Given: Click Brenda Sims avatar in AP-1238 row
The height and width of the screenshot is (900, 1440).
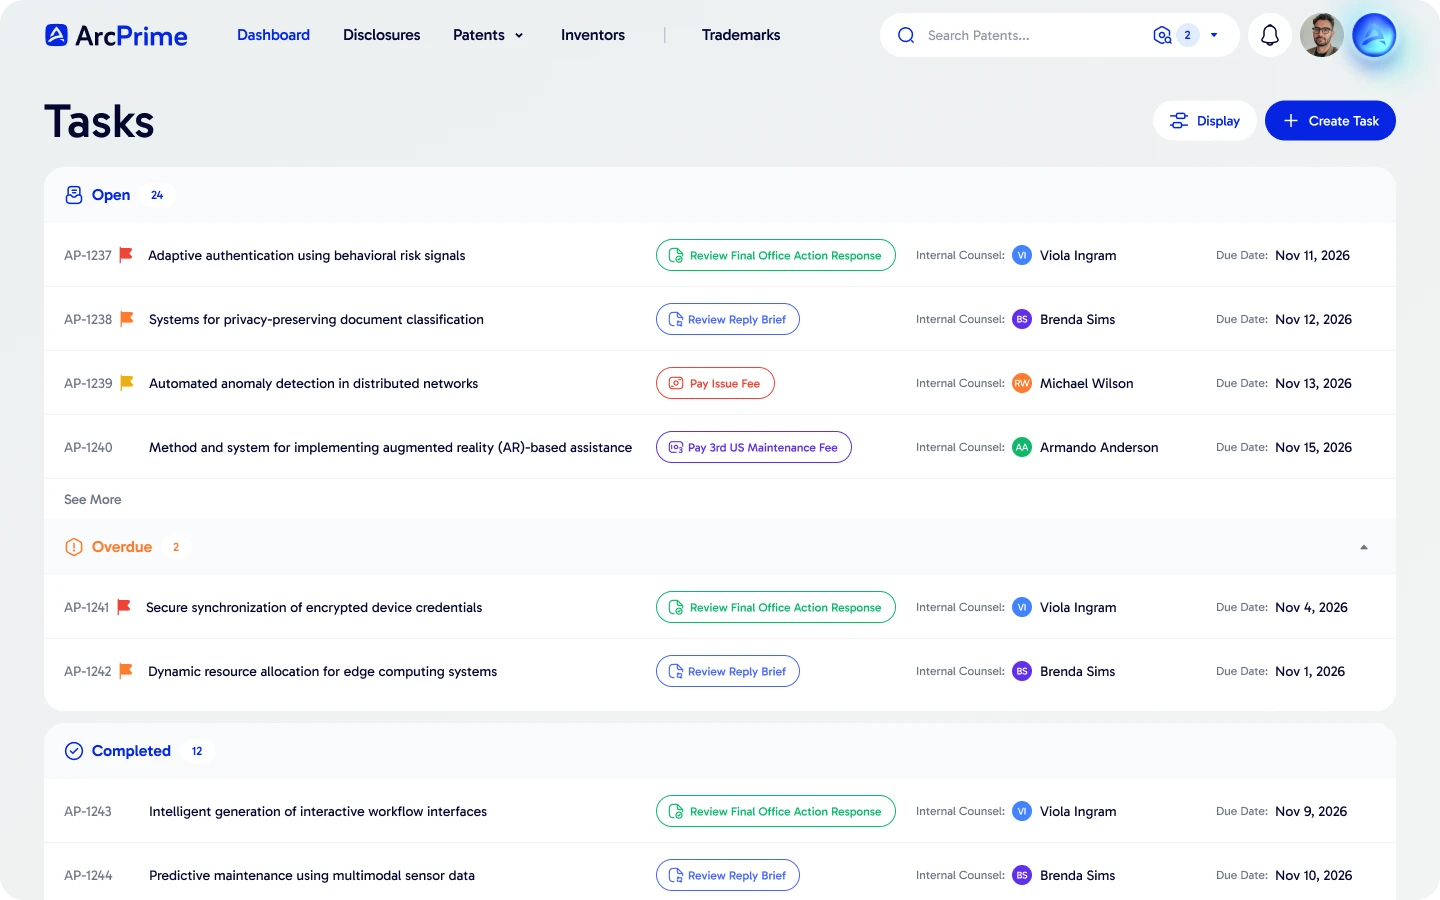Looking at the screenshot, I should (1022, 319).
